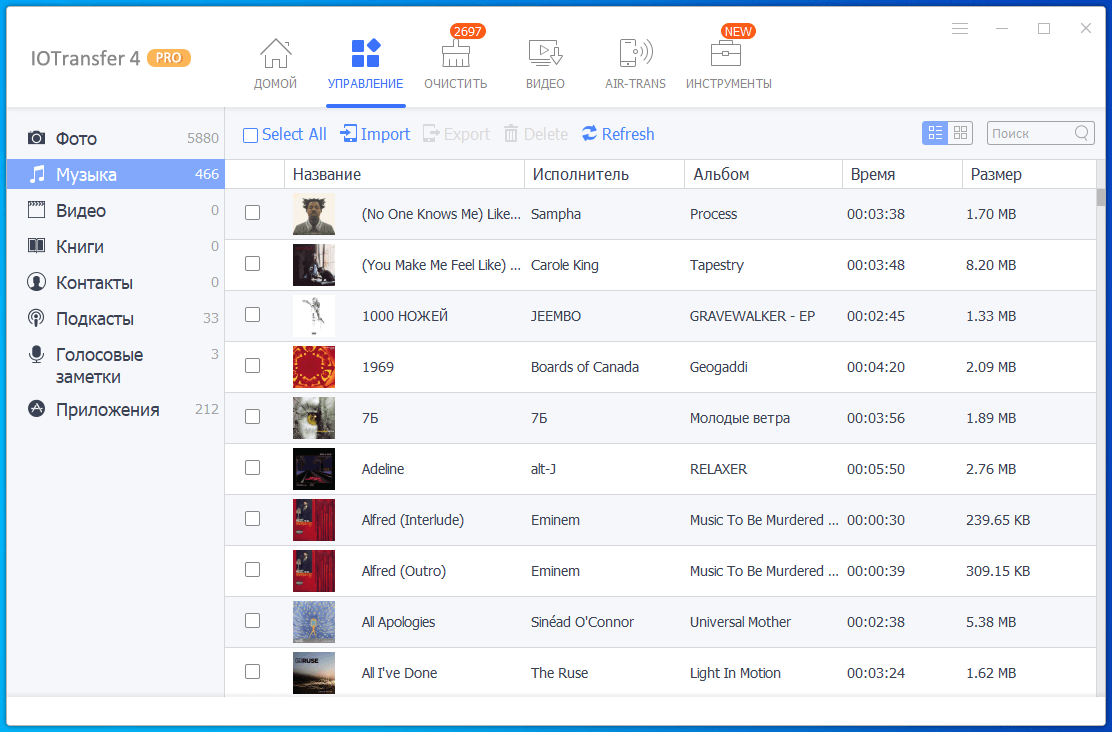The width and height of the screenshot is (1112, 732).
Task: Check the box for Alfred (Interlude) row
Action: [x=252, y=519]
